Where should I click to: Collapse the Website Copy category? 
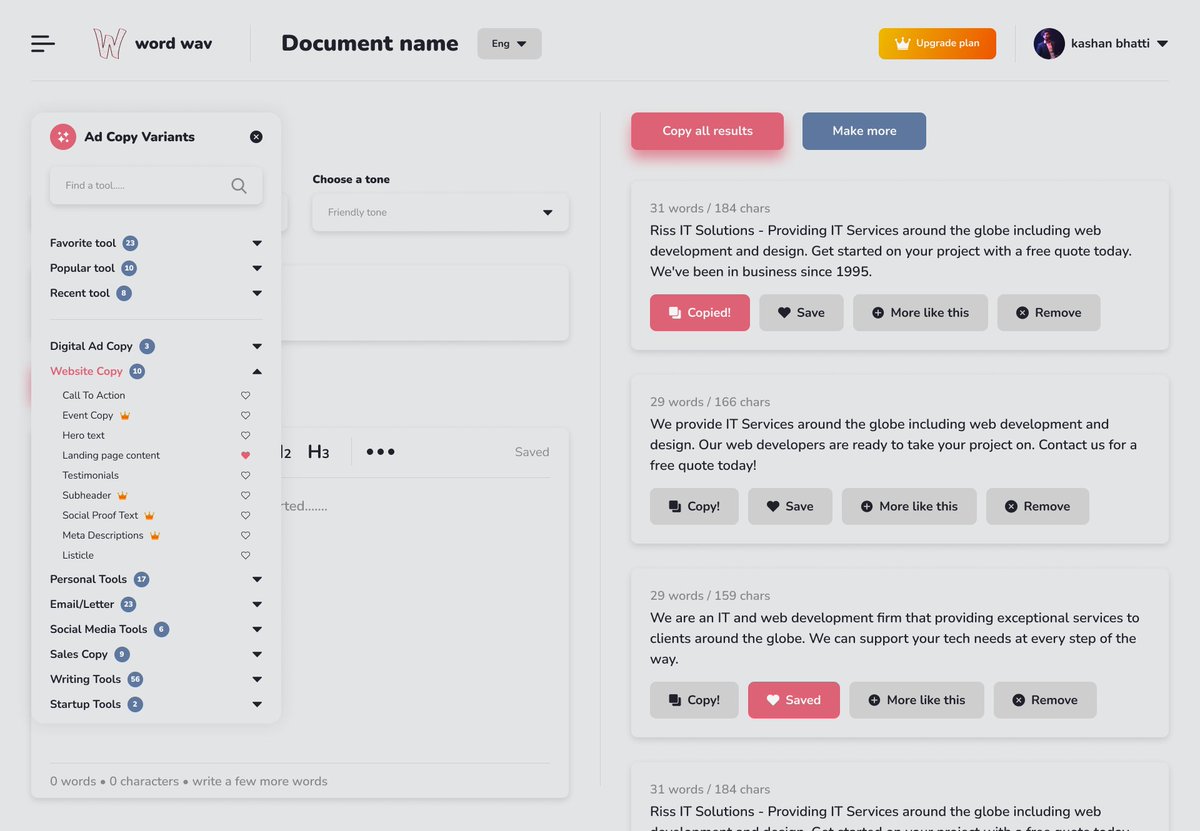(x=257, y=371)
